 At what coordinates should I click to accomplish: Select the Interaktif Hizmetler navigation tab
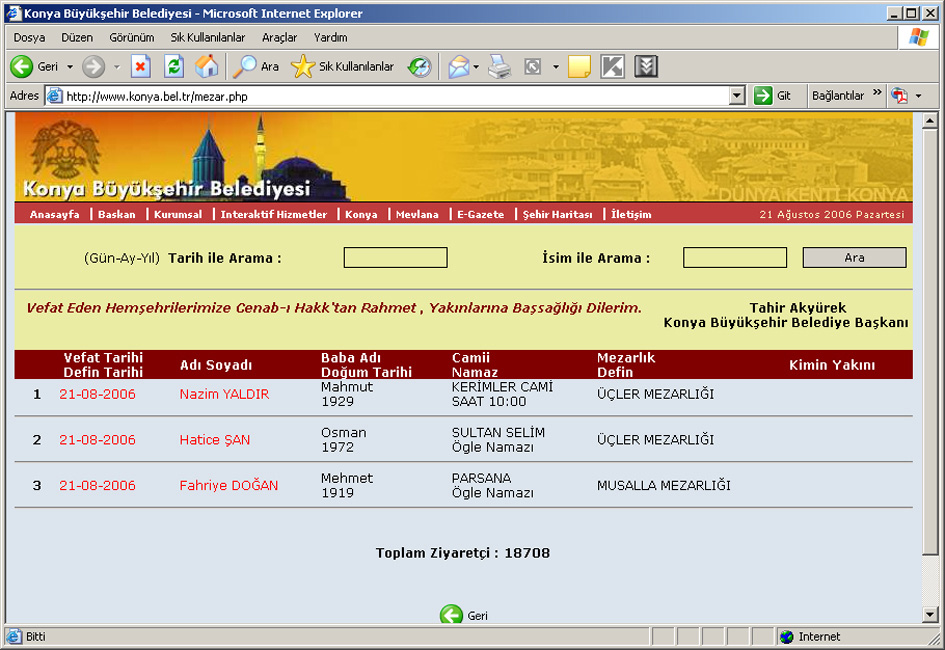click(x=274, y=214)
